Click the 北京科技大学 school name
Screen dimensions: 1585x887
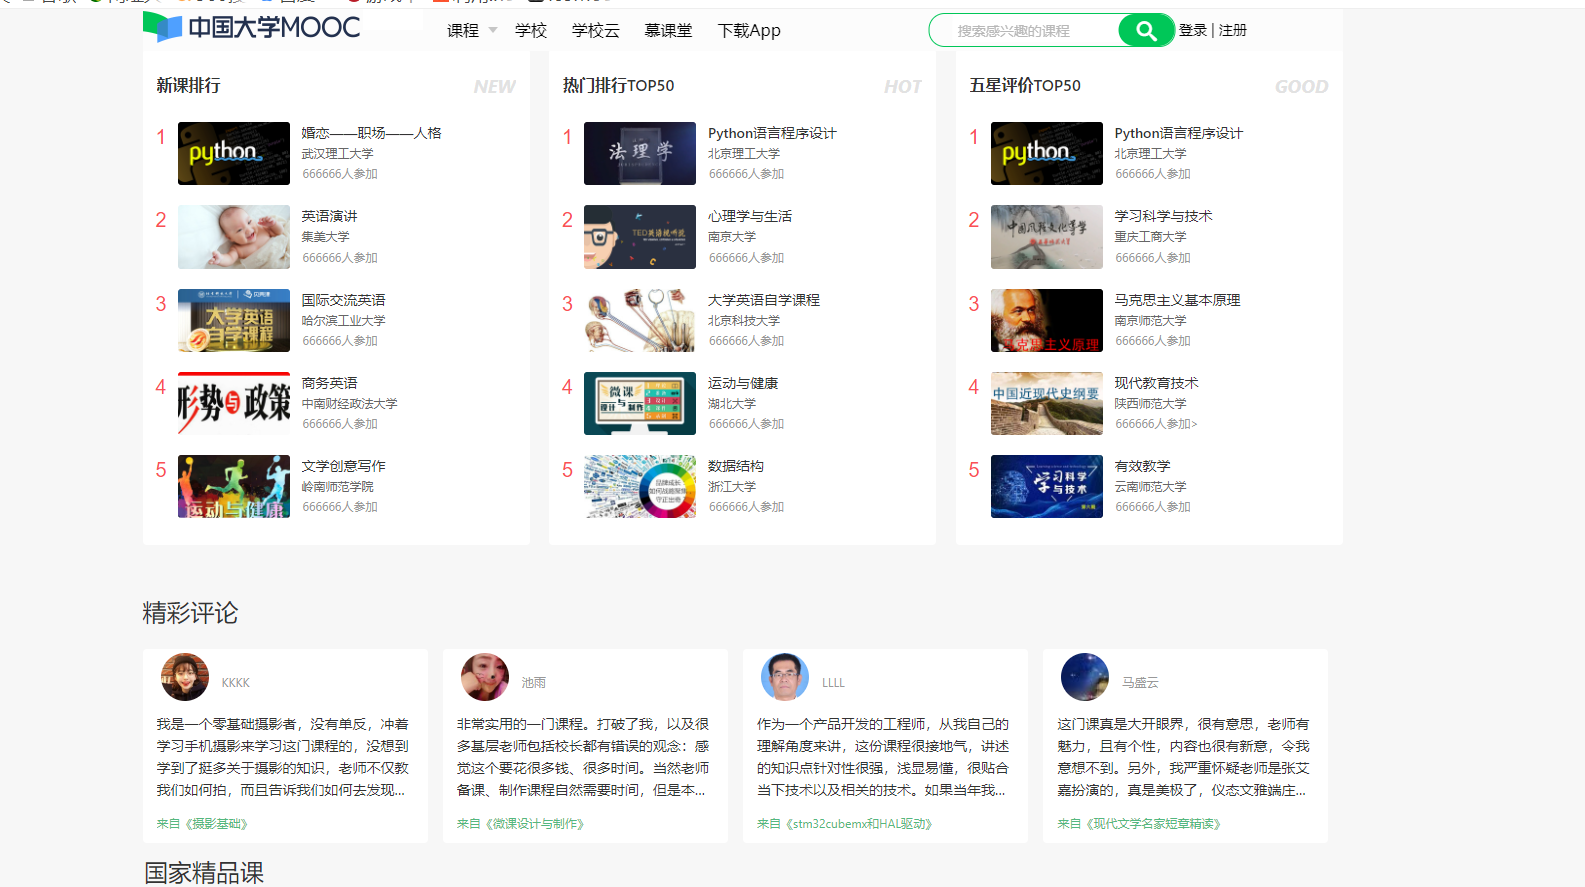click(744, 321)
